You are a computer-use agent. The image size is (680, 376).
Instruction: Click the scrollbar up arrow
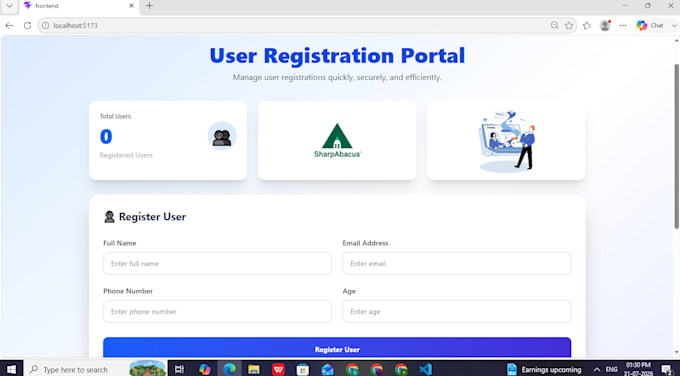click(677, 40)
